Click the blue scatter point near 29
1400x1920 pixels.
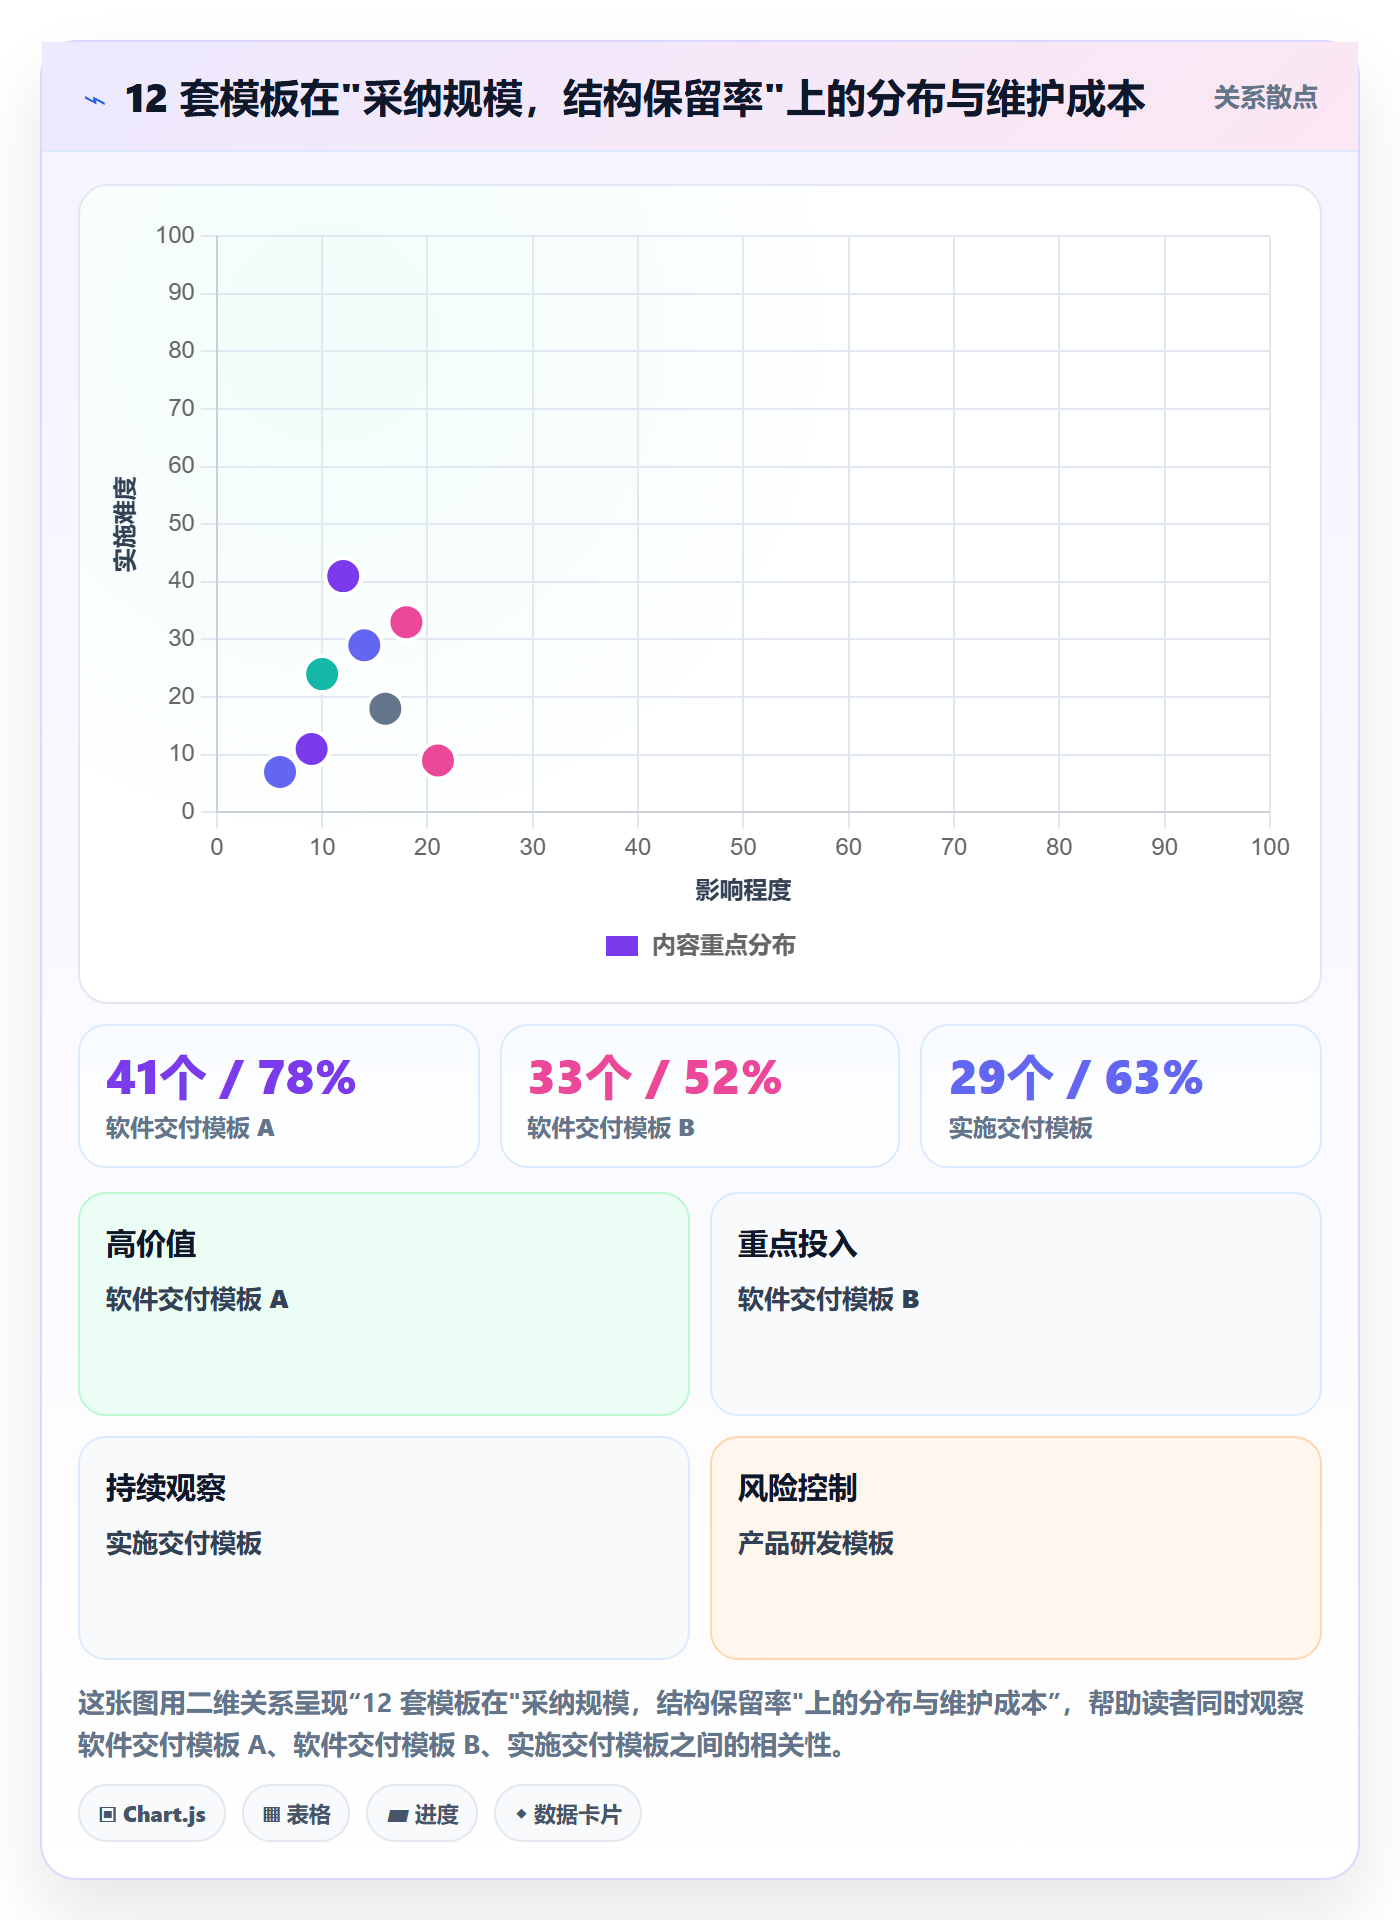click(364, 645)
